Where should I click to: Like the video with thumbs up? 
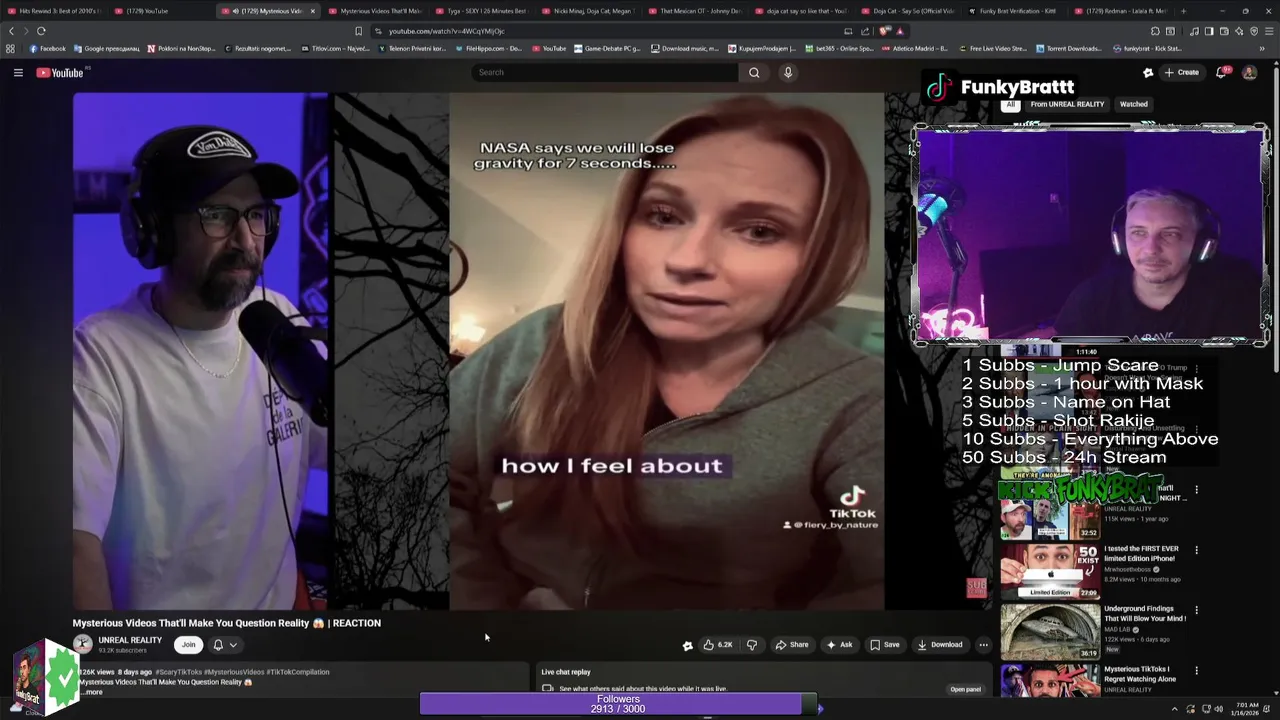point(718,645)
